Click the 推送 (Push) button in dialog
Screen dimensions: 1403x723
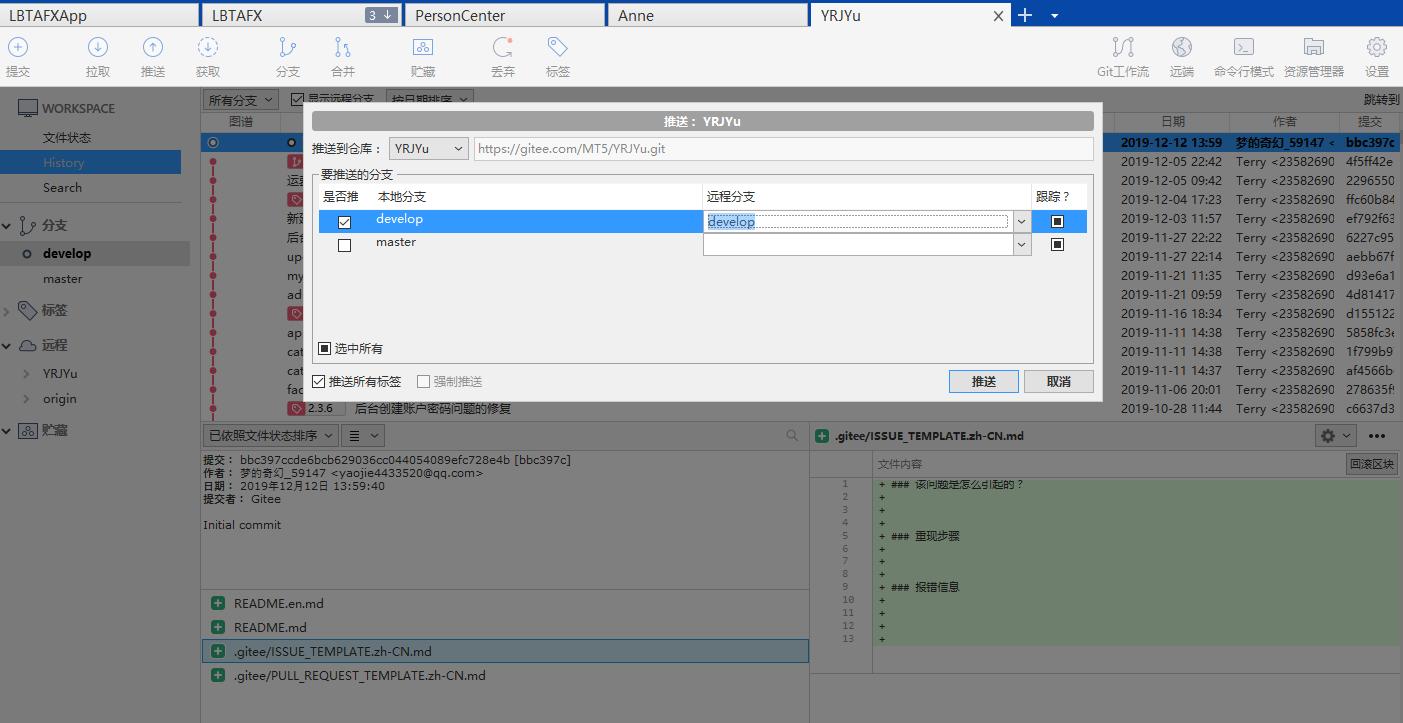coord(984,381)
